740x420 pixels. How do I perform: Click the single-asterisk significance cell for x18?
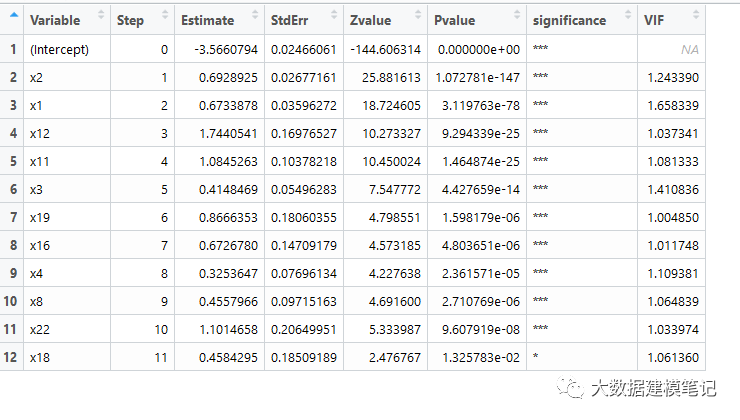(x=537, y=357)
